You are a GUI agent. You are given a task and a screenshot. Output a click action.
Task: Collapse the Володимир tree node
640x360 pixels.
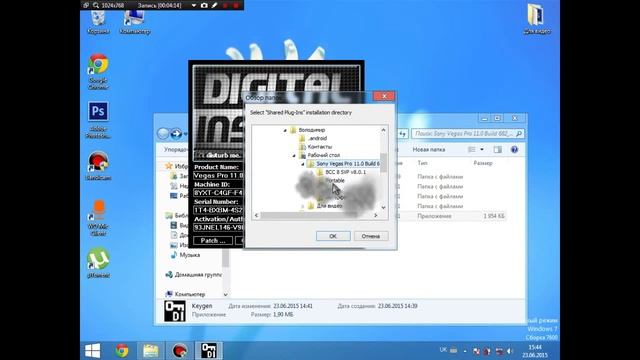point(285,130)
